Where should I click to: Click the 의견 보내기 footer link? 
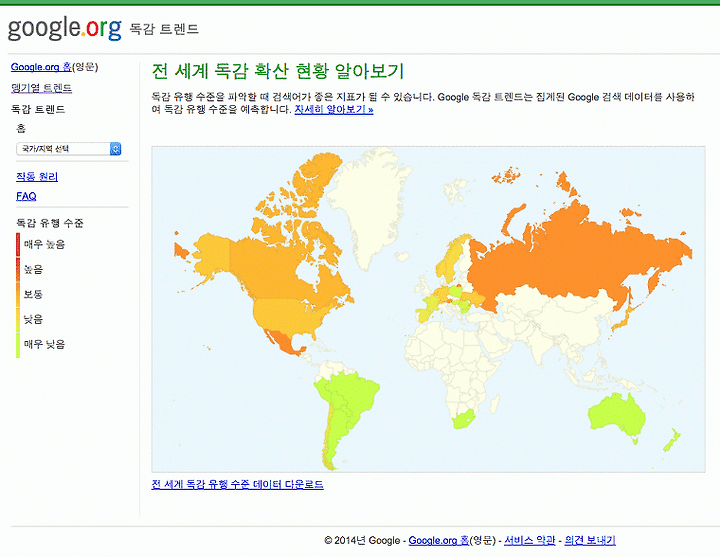590,540
